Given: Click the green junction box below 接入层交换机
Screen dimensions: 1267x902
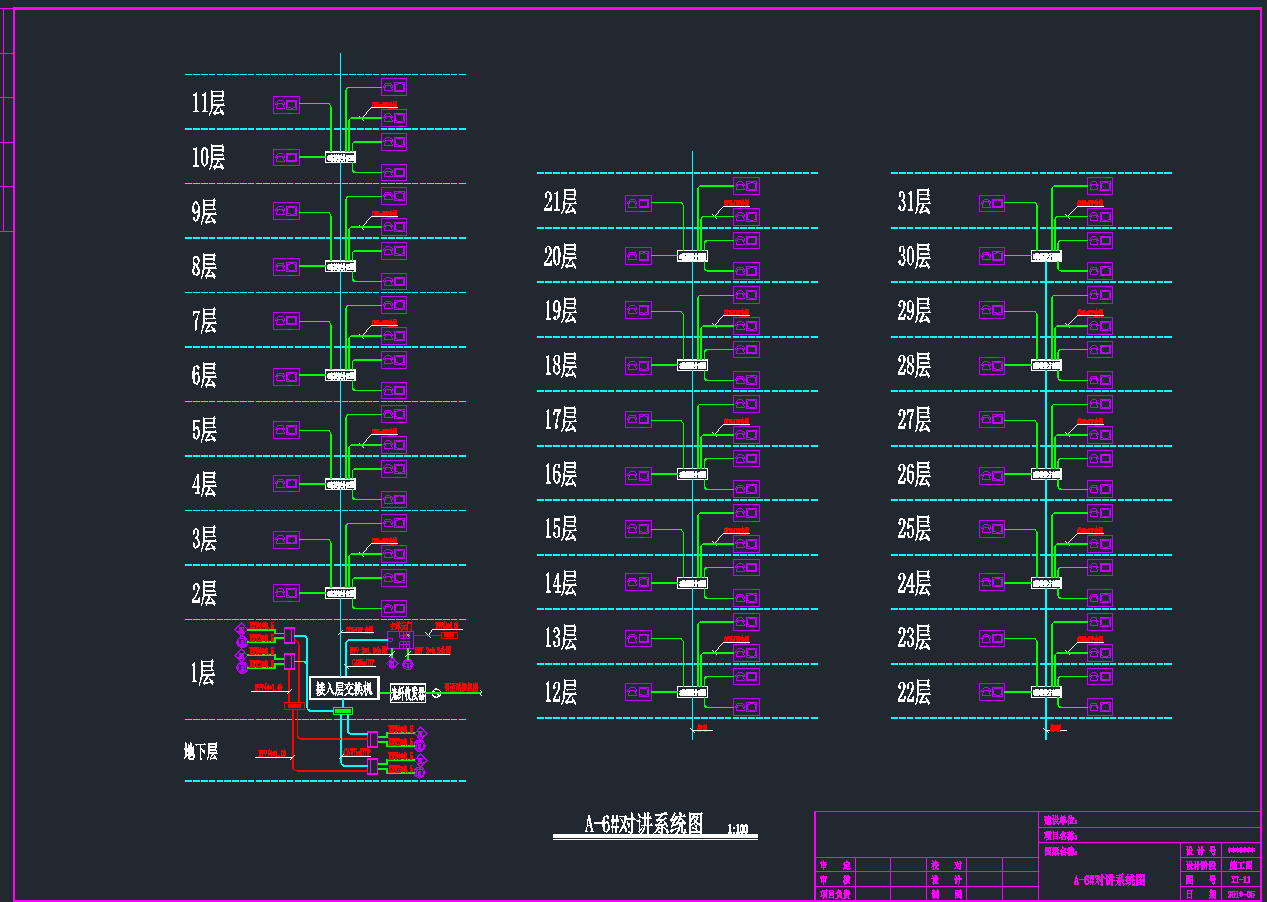Looking at the screenshot, I should (343, 710).
